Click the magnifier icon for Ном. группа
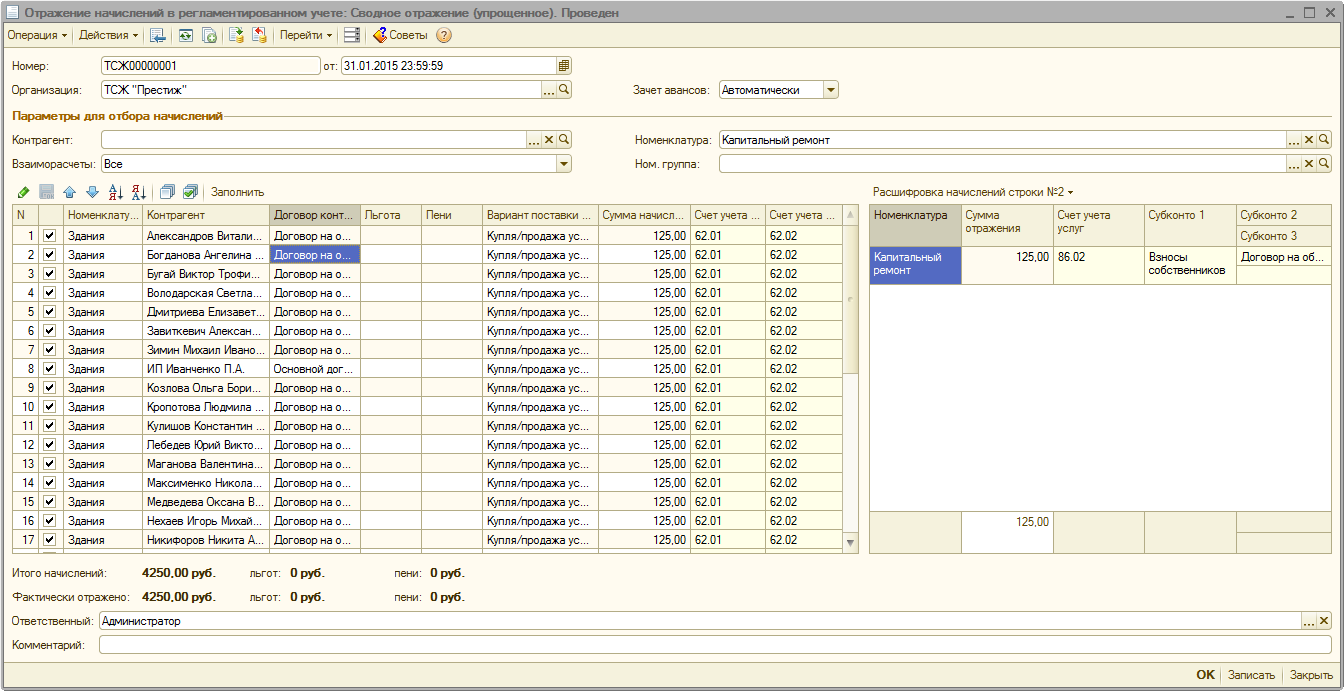 [x=1324, y=164]
